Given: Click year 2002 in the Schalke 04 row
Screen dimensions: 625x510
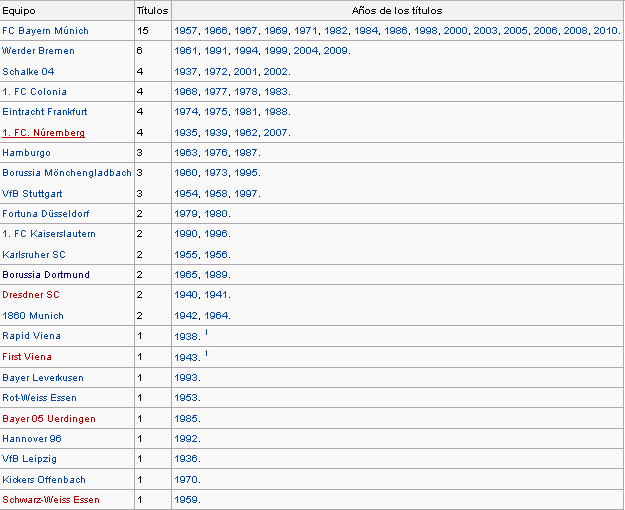Looking at the screenshot, I should [x=275, y=71].
